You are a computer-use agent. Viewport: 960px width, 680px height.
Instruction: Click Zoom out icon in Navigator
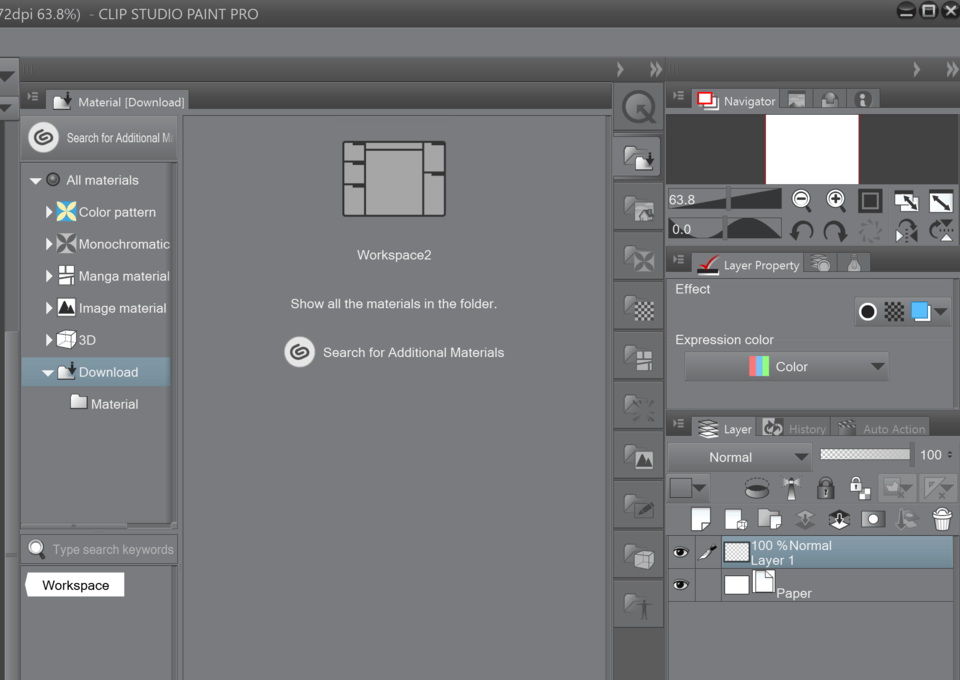point(801,200)
